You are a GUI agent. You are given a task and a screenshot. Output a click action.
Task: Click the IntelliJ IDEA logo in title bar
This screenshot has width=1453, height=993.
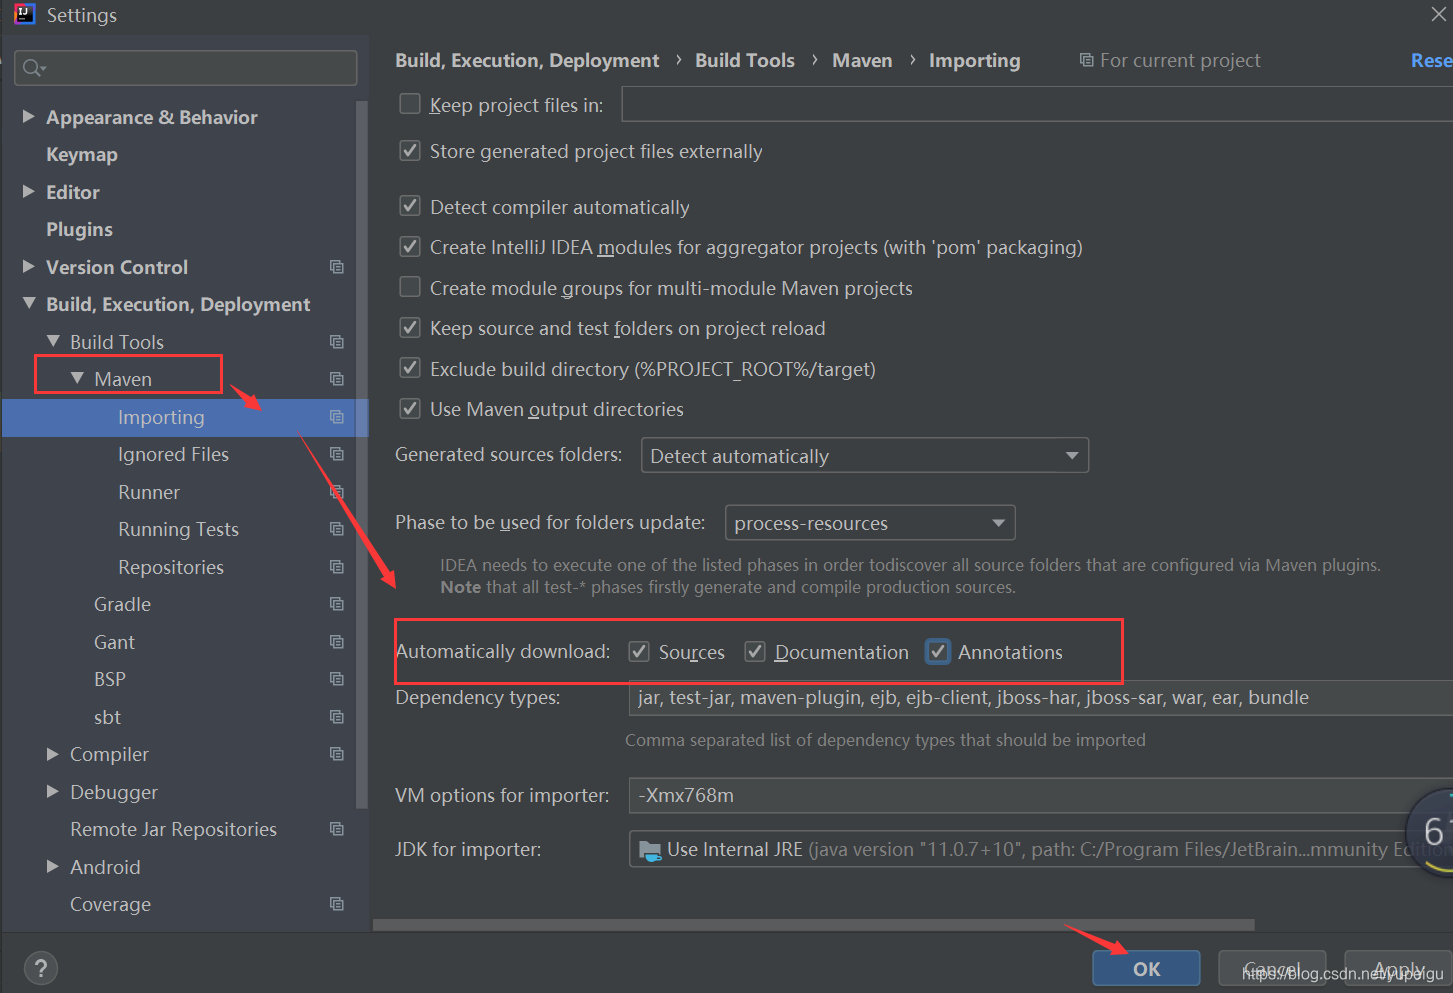(24, 14)
